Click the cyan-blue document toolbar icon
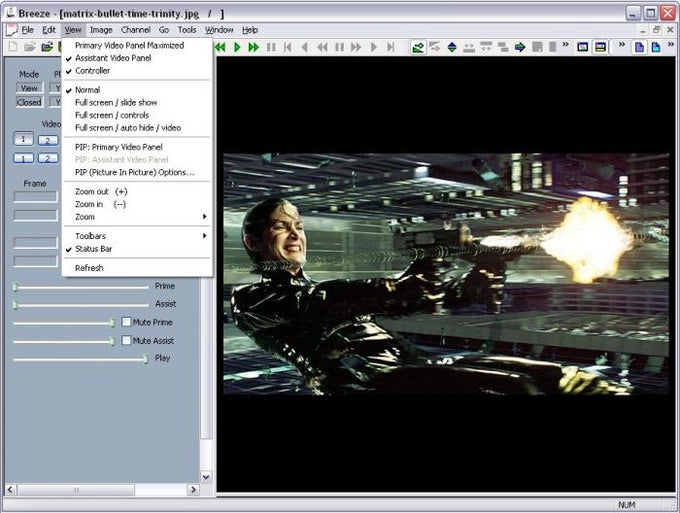Viewport: 680px width, 513px height. [656, 47]
